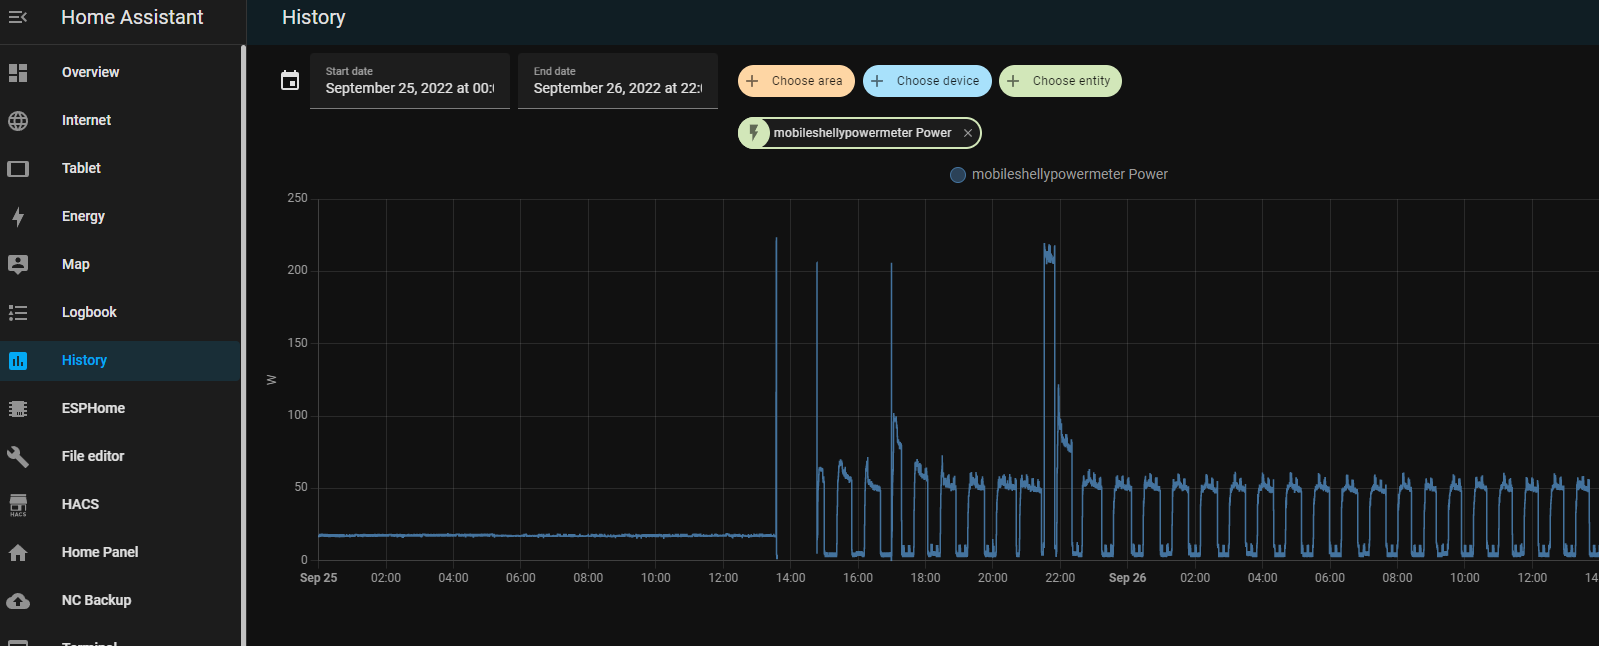Click the sidebar vertical scrollbar
Image resolution: width=1599 pixels, height=646 pixels.
[x=243, y=345]
